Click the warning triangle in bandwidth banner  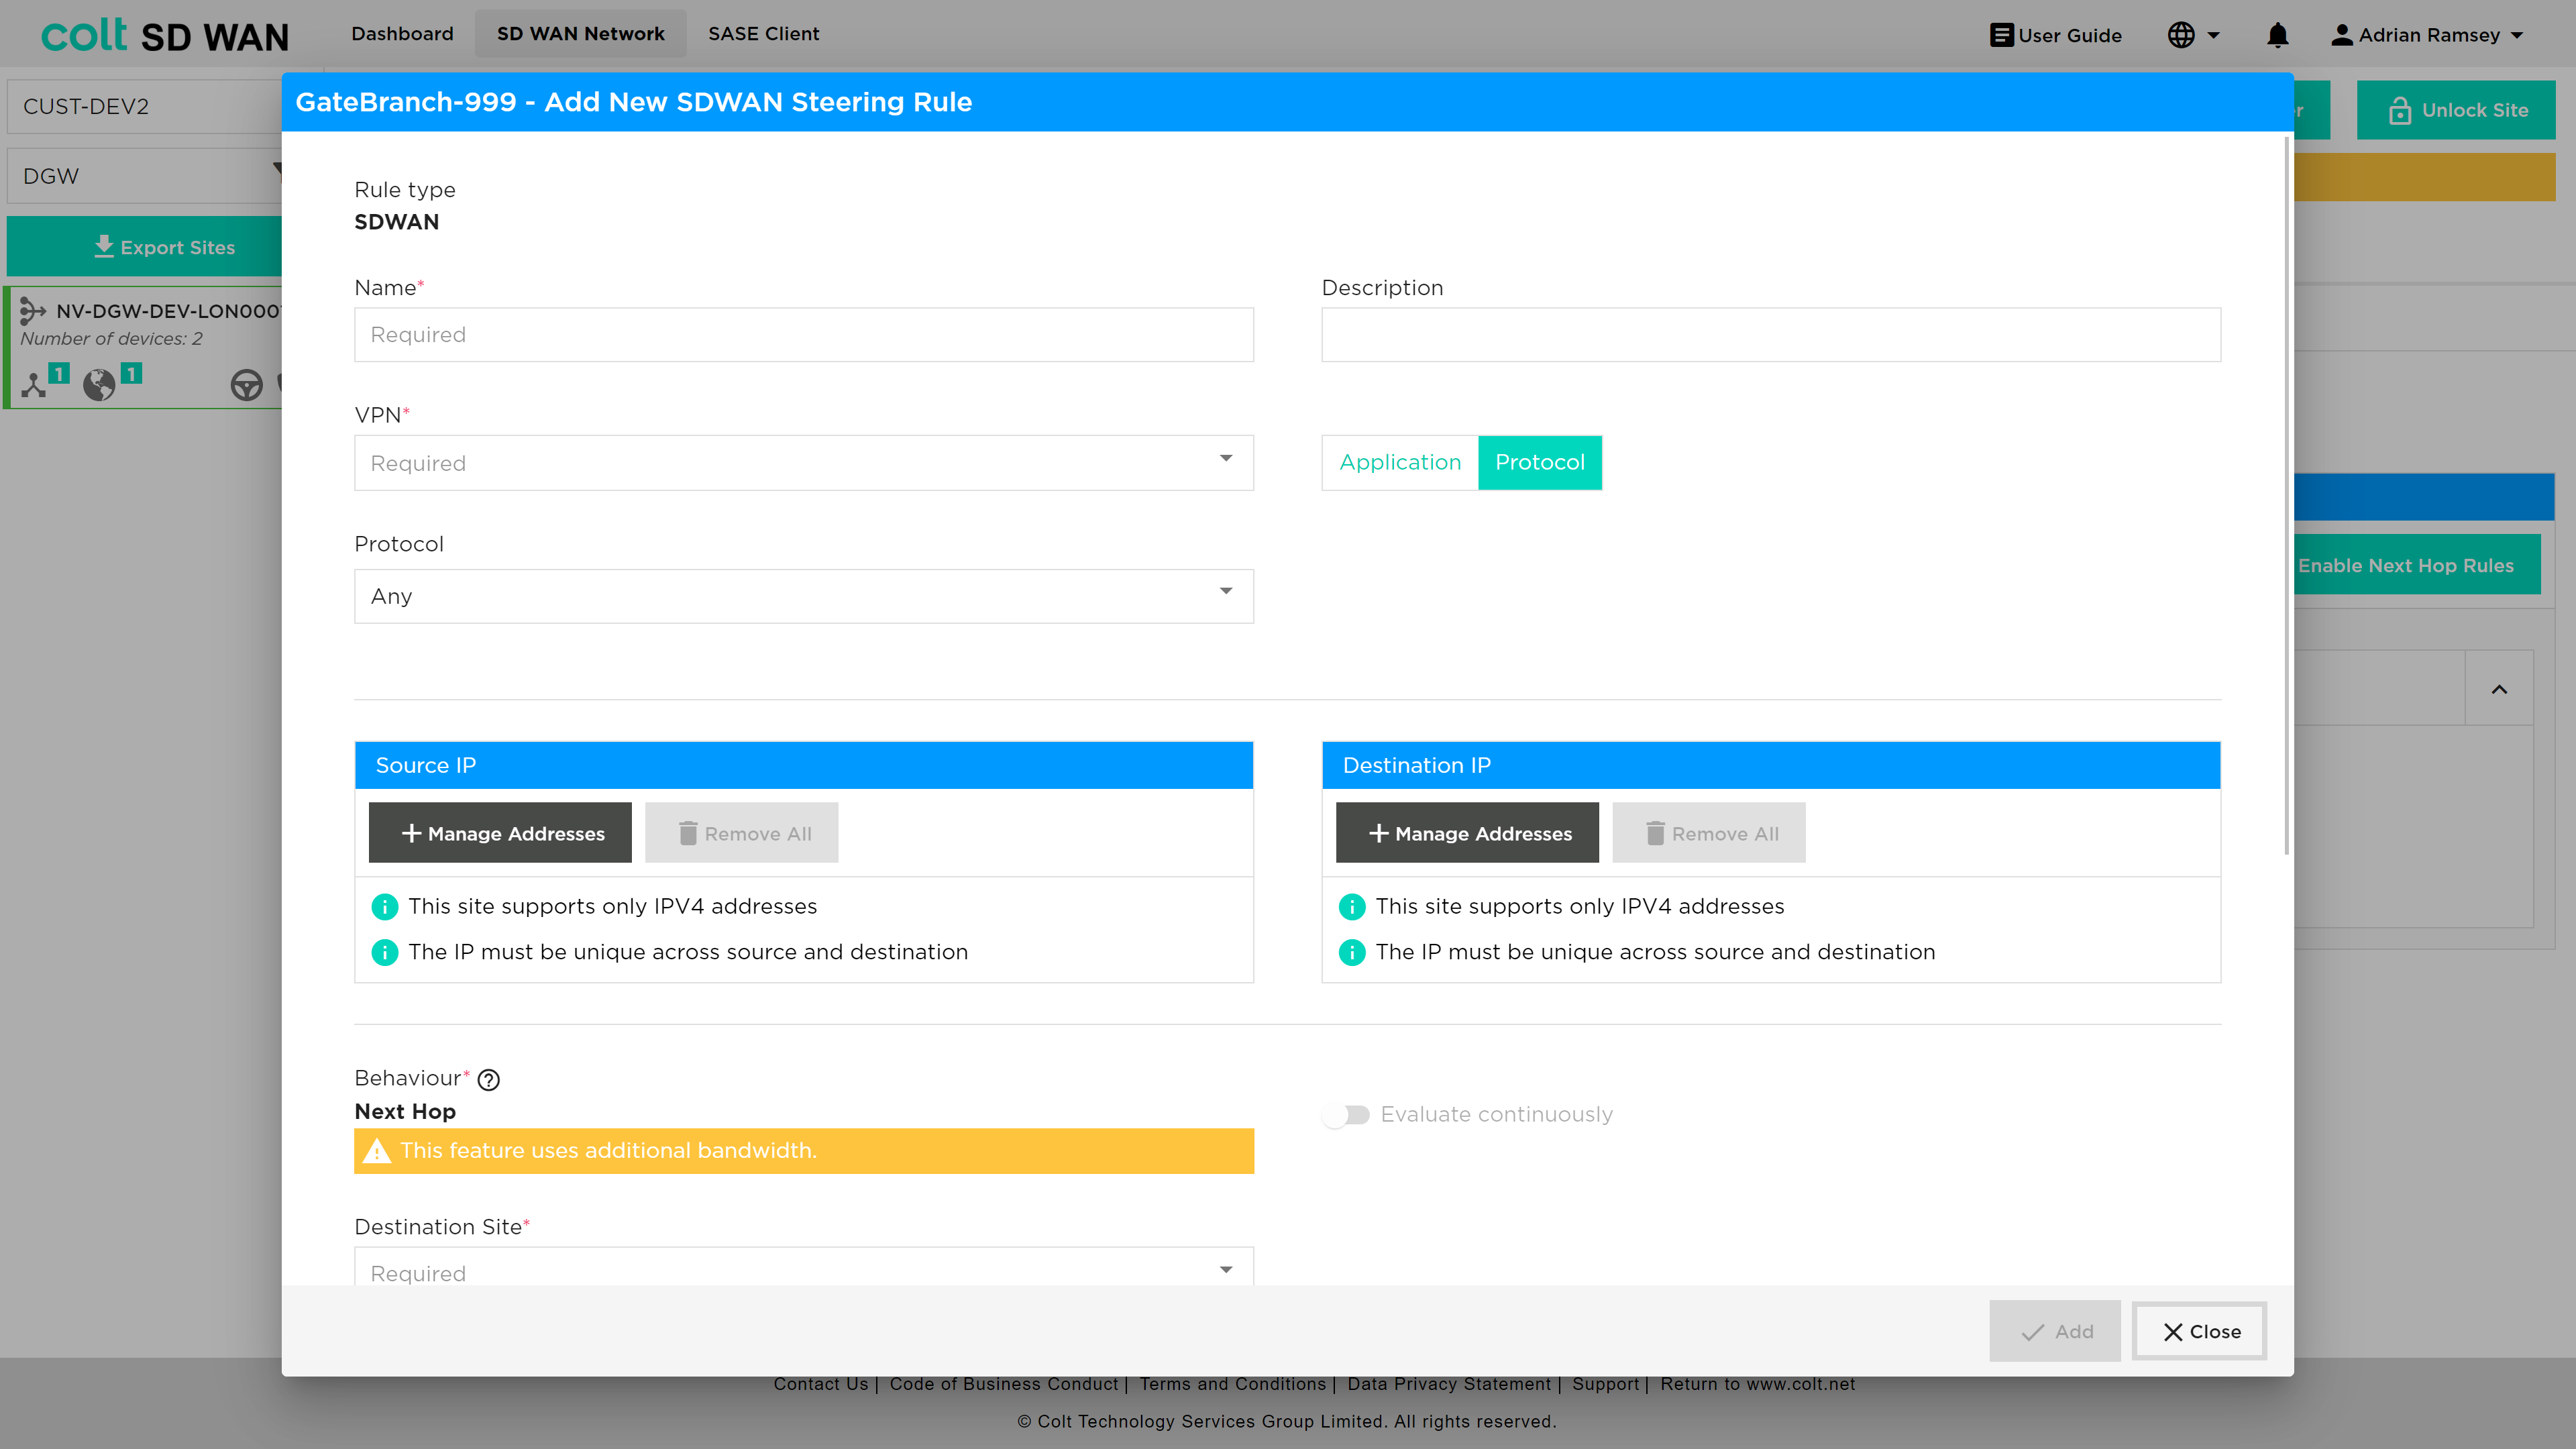[x=377, y=1151]
